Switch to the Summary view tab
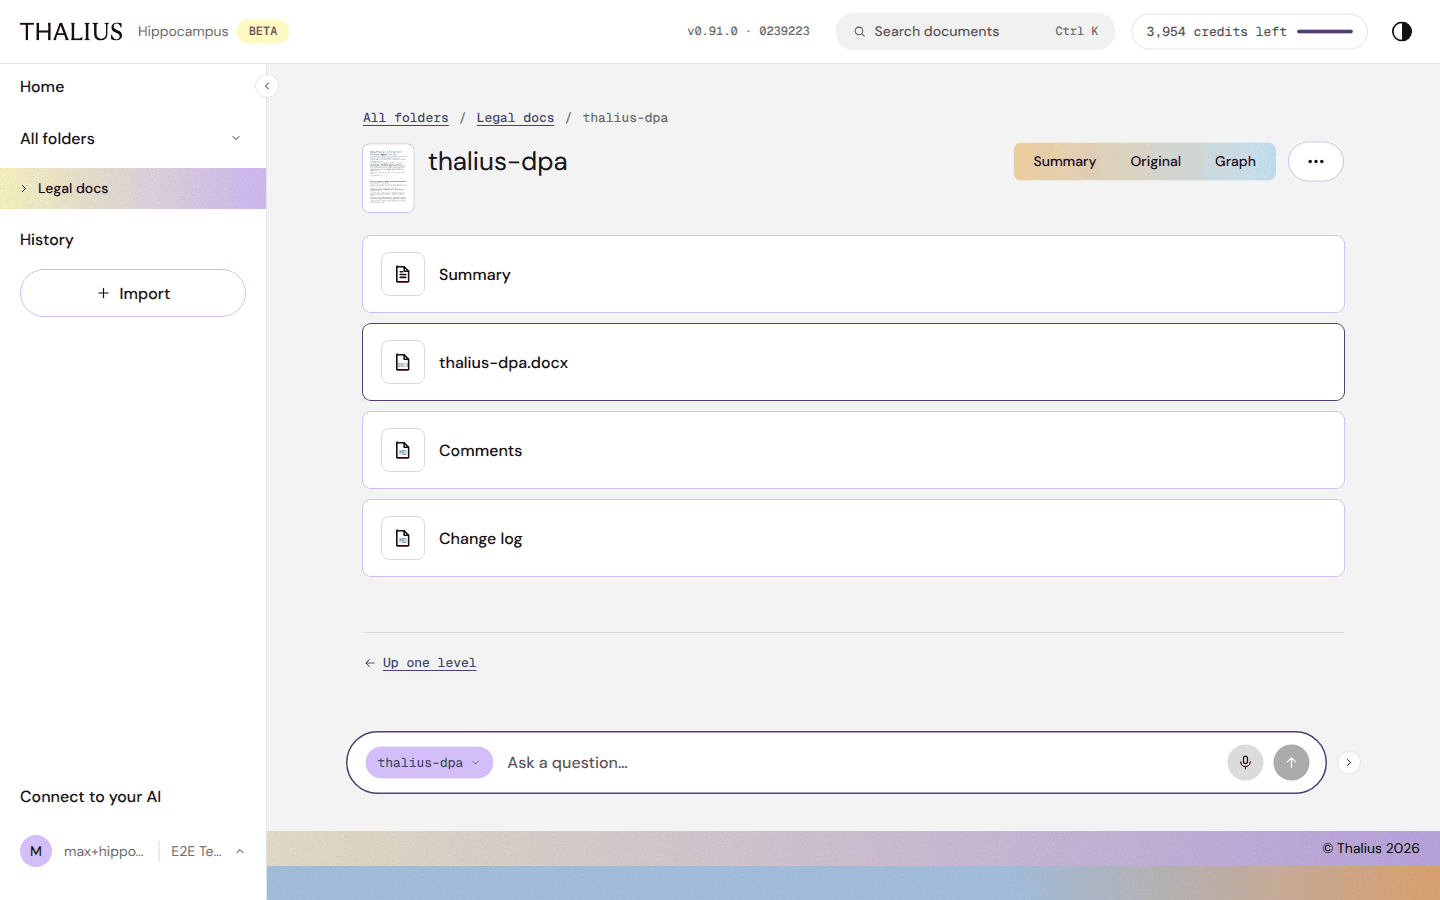The height and width of the screenshot is (900, 1440). [x=1064, y=161]
